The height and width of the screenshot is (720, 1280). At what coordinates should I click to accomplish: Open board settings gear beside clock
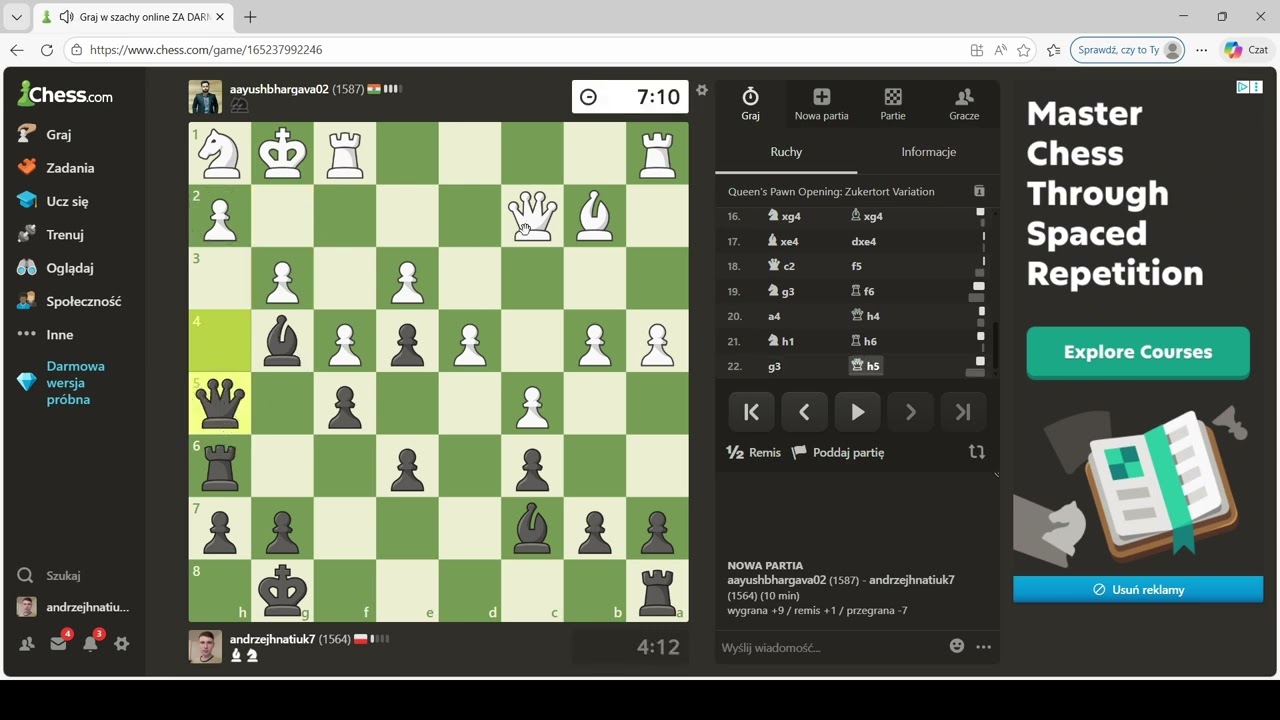pos(702,90)
